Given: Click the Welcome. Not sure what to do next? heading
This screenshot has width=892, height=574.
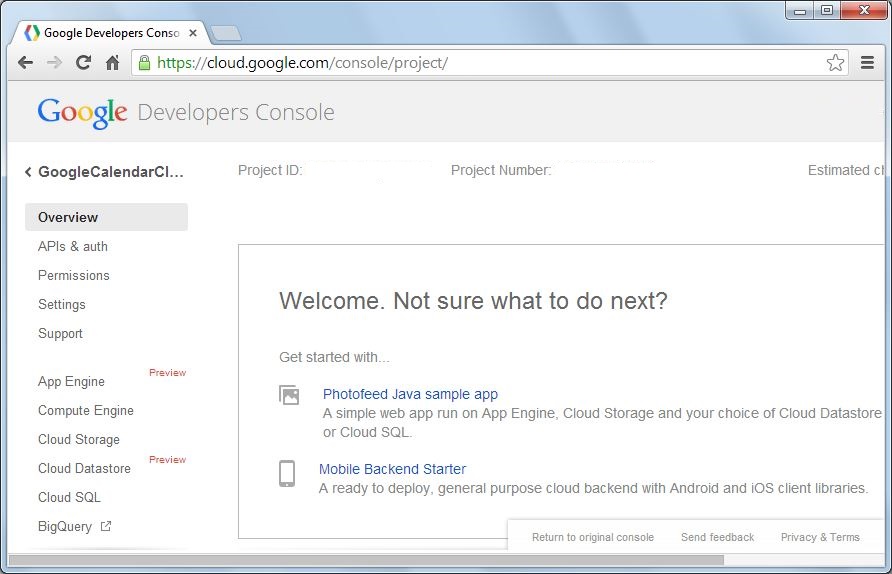Looking at the screenshot, I should pyautogui.click(x=473, y=301).
